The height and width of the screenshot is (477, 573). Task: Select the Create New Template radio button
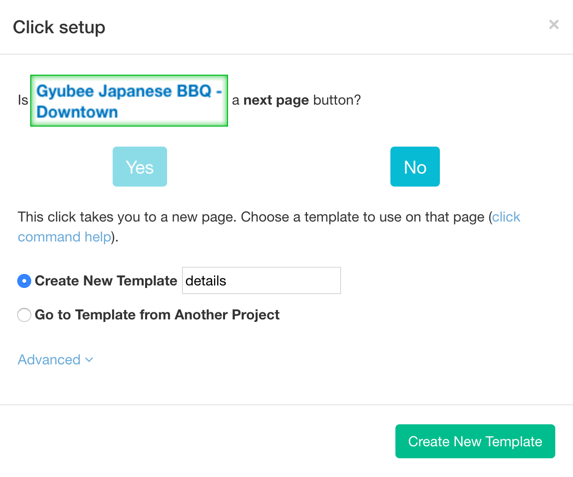[24, 281]
